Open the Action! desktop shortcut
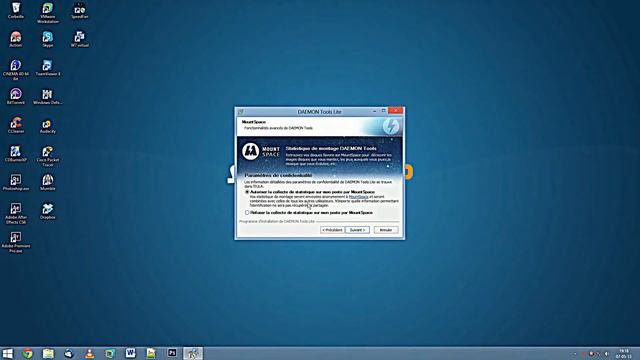The height and width of the screenshot is (360, 640). pyautogui.click(x=16, y=39)
